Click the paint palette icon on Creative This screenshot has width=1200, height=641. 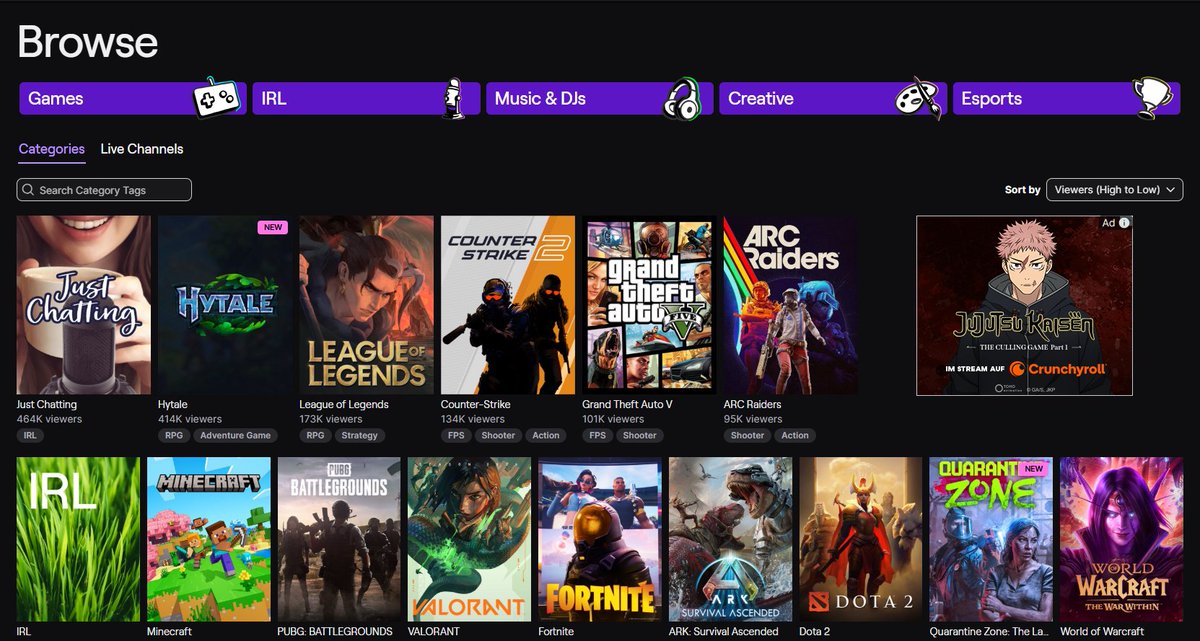(918, 98)
